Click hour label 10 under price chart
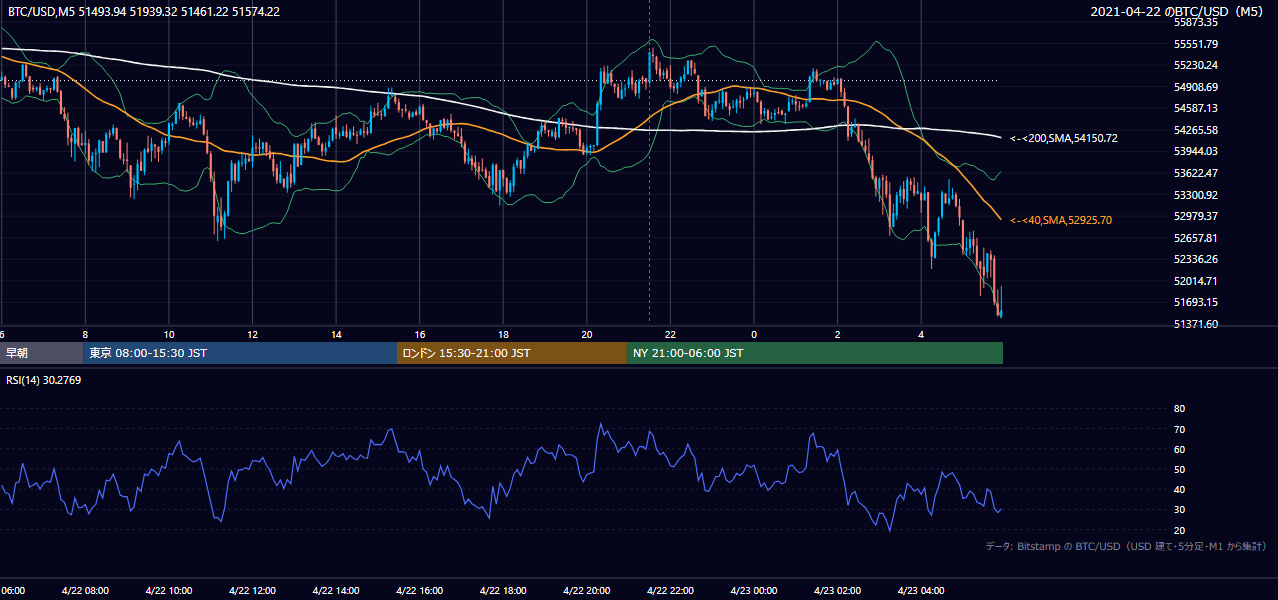Viewport: 1278px width, 600px height. click(169, 334)
